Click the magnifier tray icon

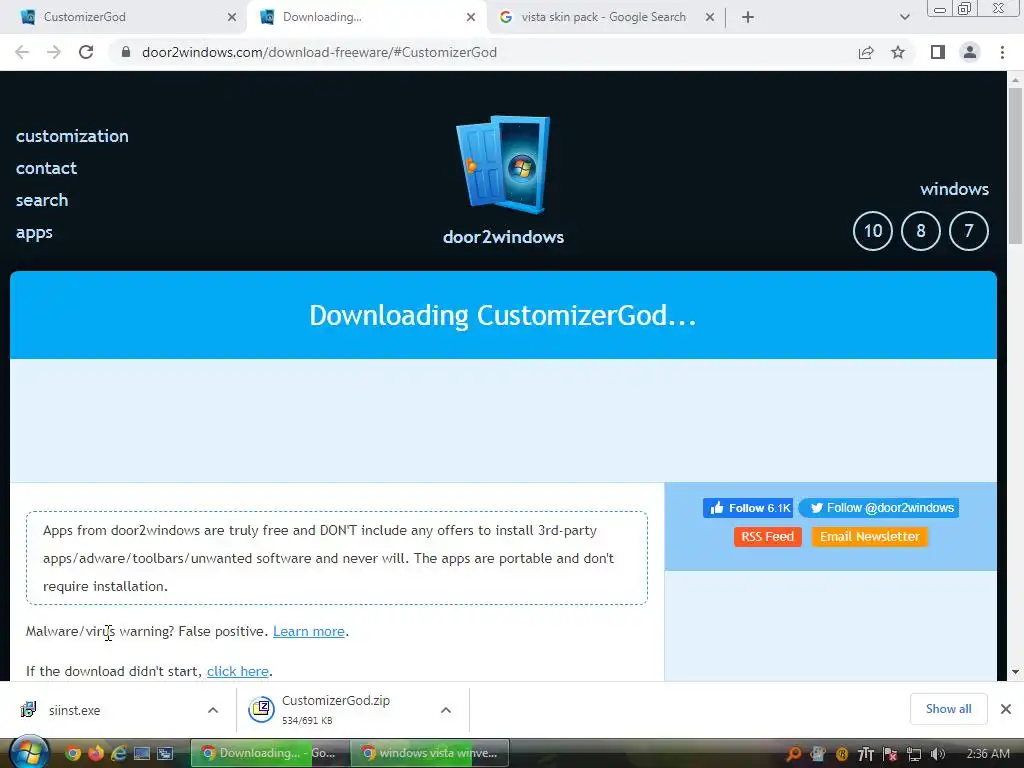[x=793, y=754]
